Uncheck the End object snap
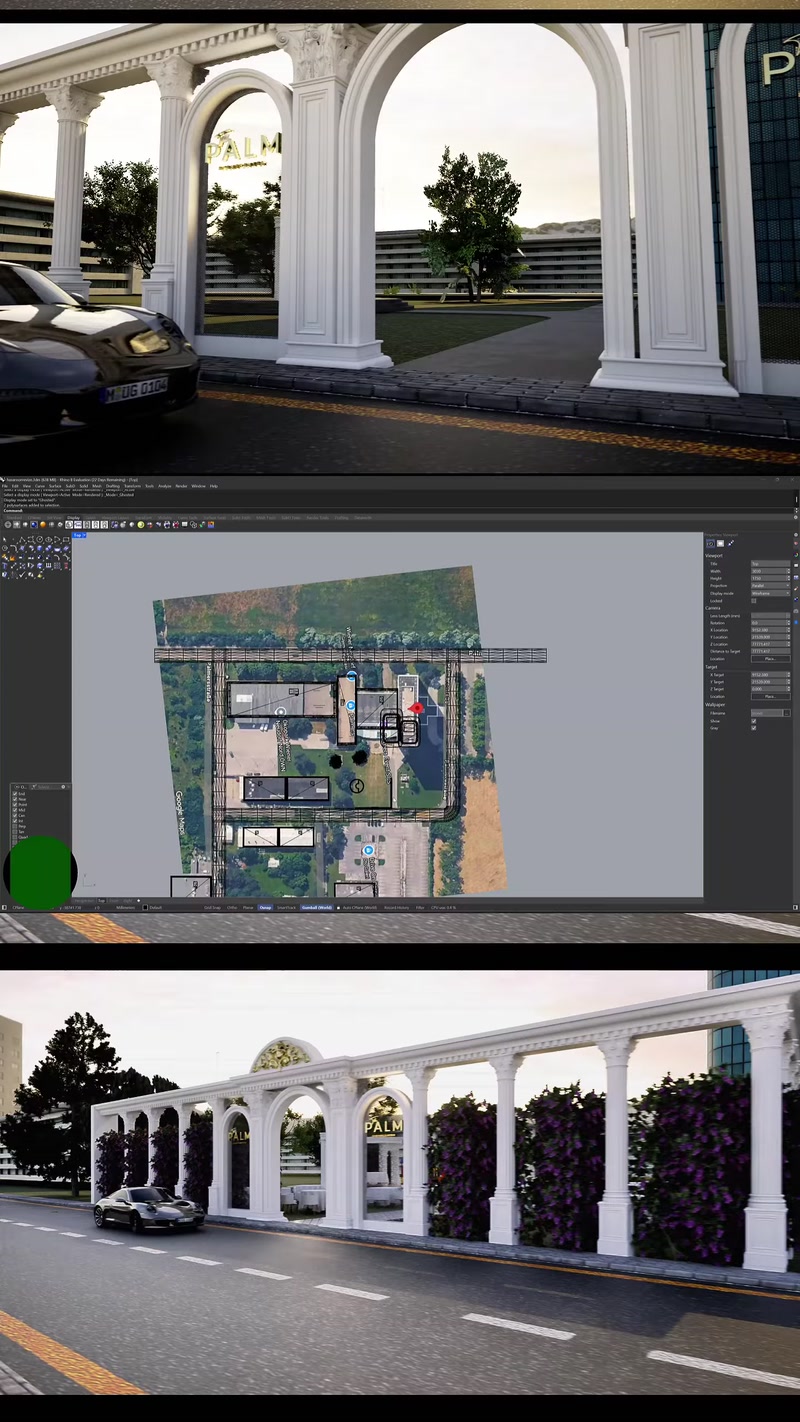800x1422 pixels. [x=15, y=794]
